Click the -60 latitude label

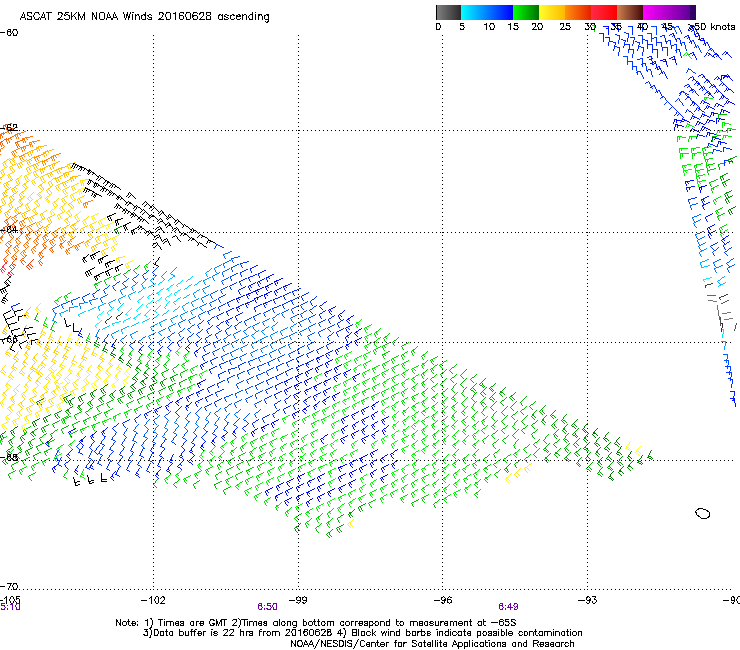9,32
